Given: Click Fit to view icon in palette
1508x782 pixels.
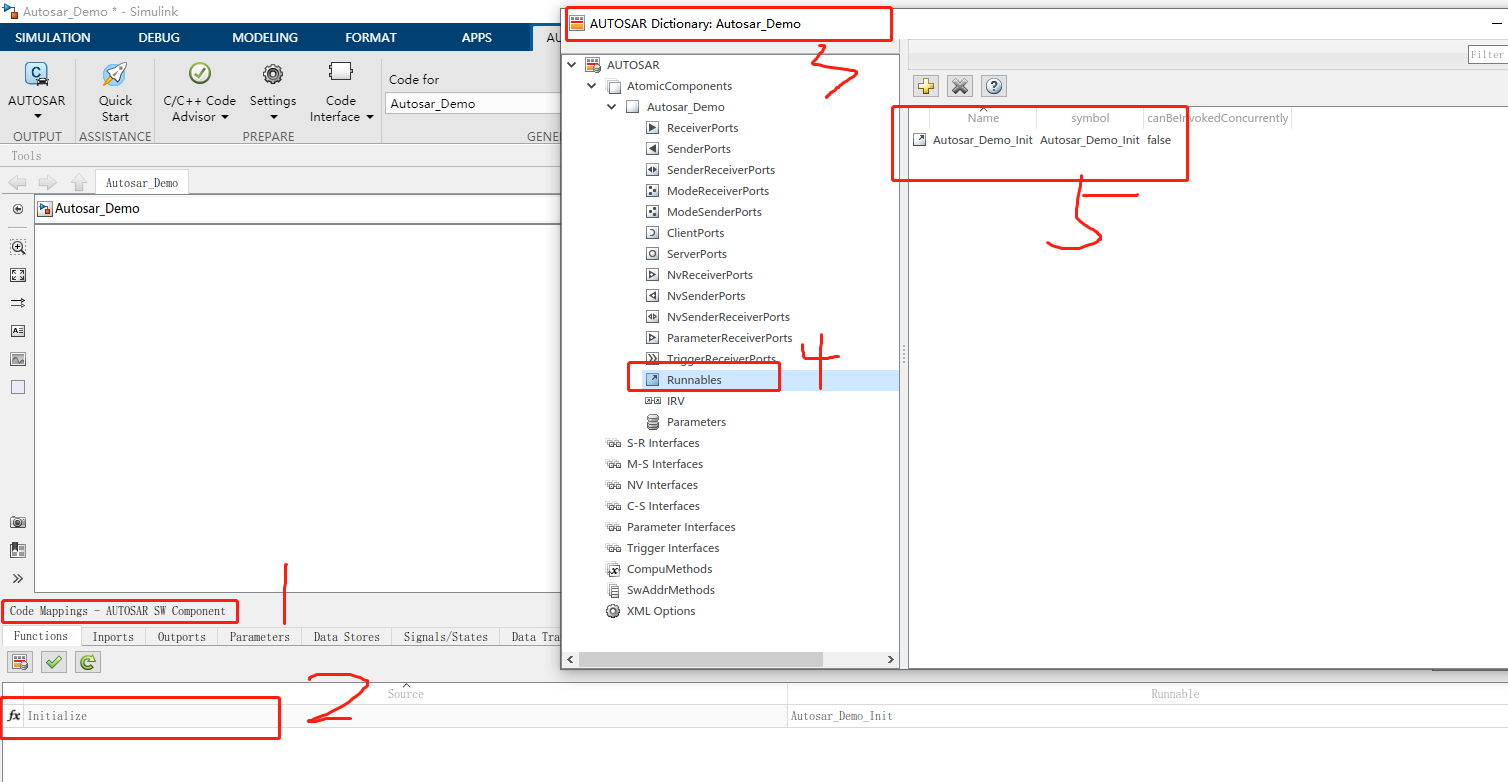Looking at the screenshot, I should click(18, 275).
